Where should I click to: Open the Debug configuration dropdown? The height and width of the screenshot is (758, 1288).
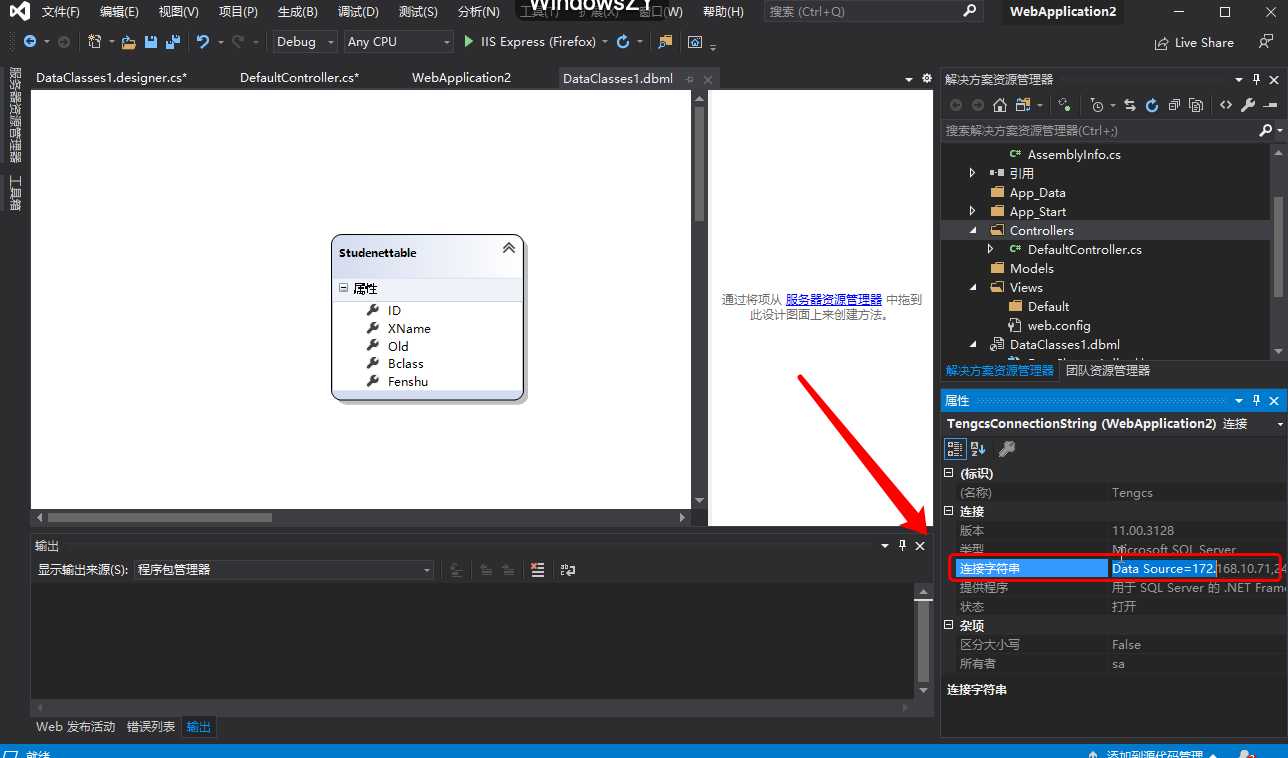304,42
